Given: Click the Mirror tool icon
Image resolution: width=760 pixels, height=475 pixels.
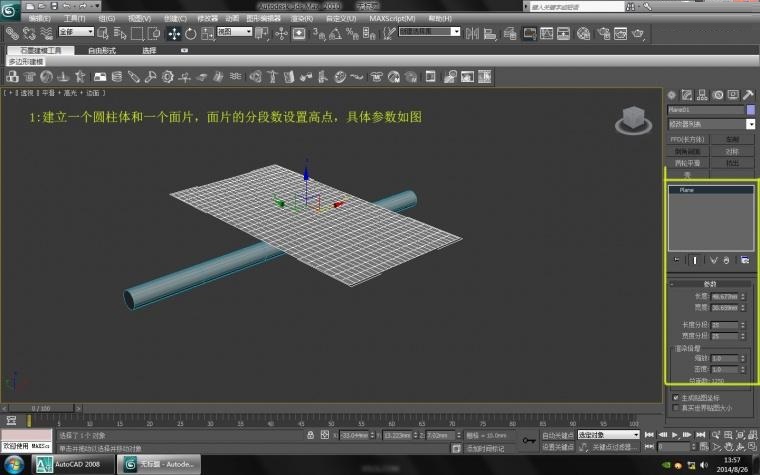Looking at the screenshot, I should tap(472, 33).
